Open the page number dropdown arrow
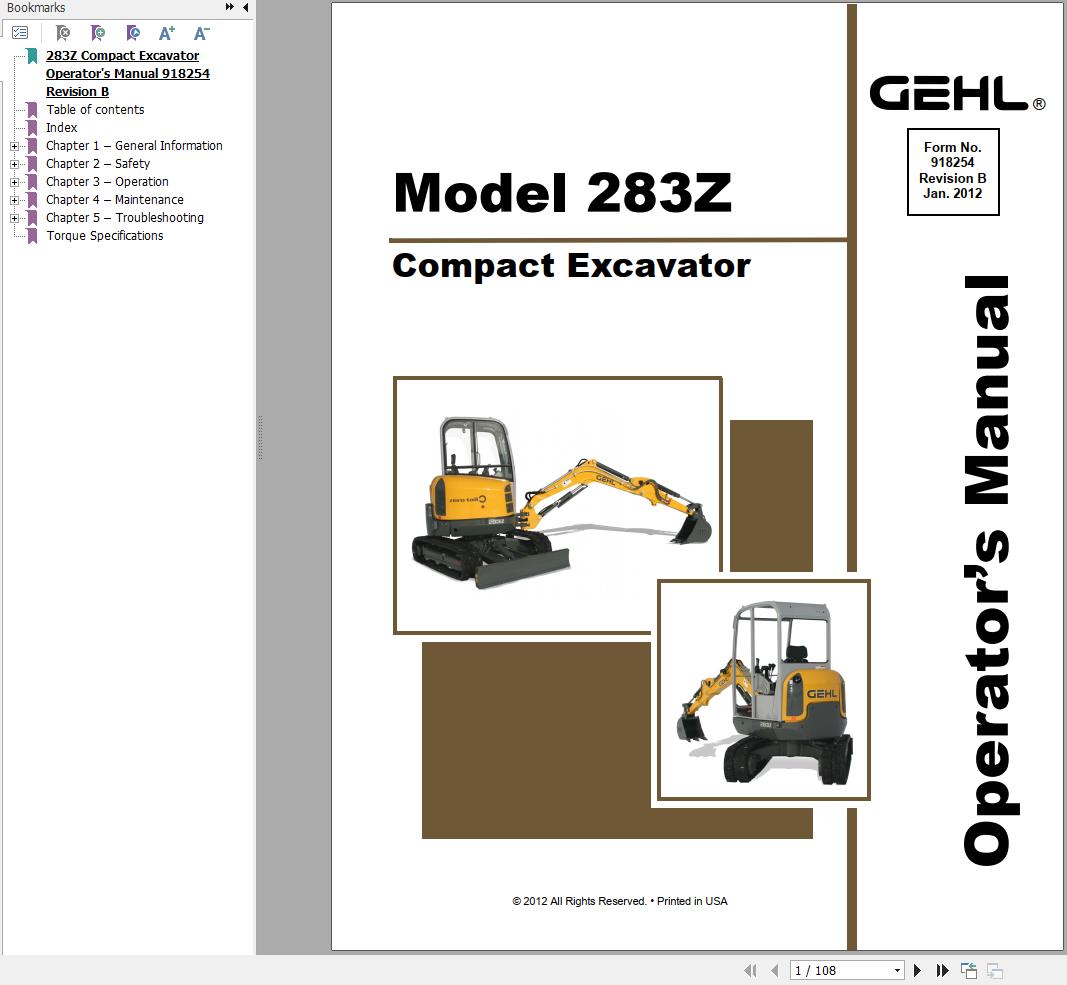 click(898, 971)
